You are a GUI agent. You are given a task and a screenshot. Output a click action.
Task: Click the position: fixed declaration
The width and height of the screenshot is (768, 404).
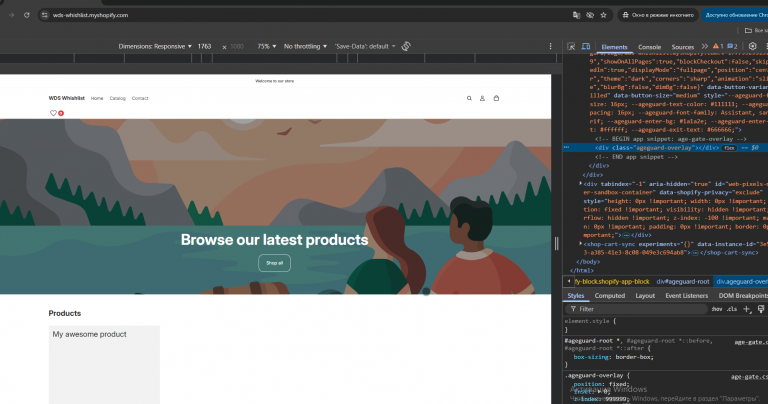click(601, 384)
